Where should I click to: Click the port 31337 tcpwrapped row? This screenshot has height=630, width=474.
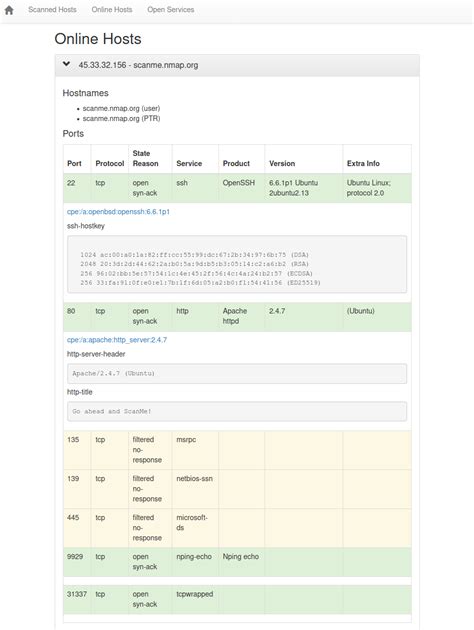pyautogui.click(x=237, y=599)
